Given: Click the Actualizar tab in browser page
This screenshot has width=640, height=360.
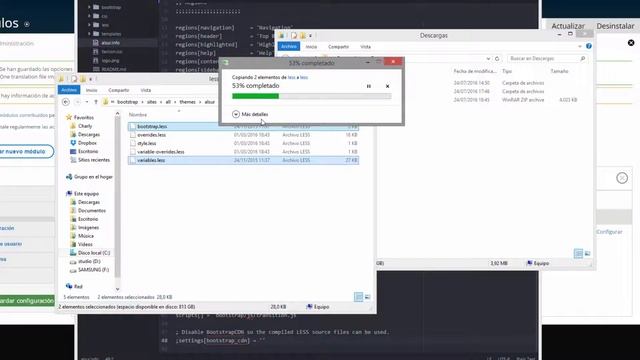Looking at the screenshot, I should [568, 26].
